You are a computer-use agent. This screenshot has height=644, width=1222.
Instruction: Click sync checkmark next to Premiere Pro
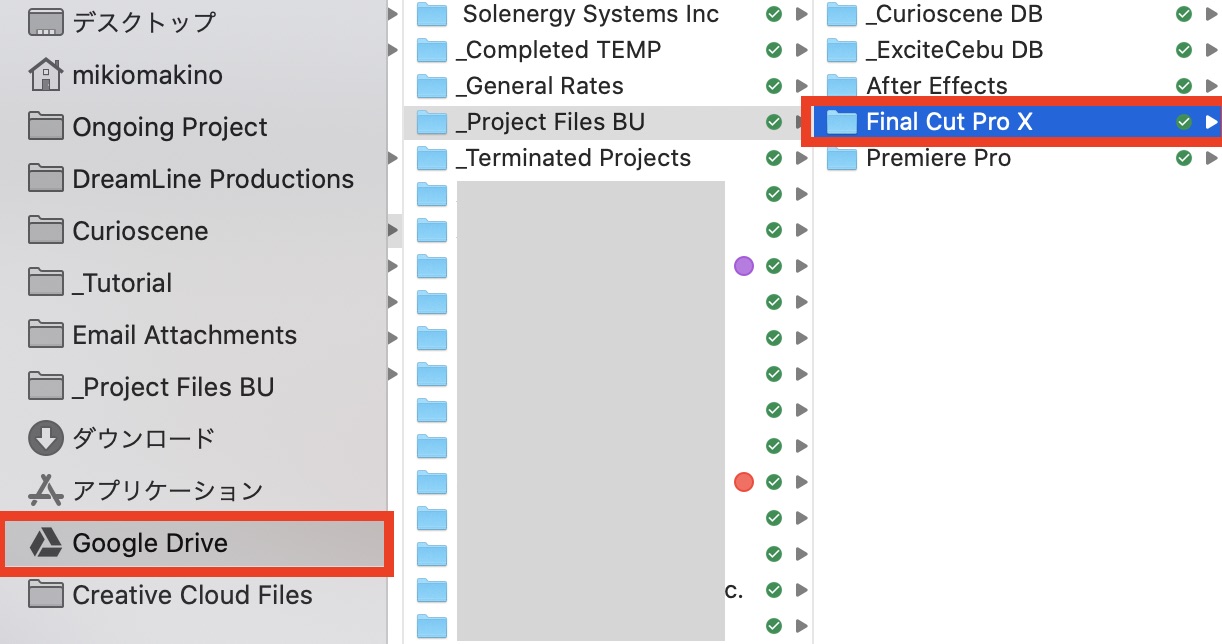1184,158
